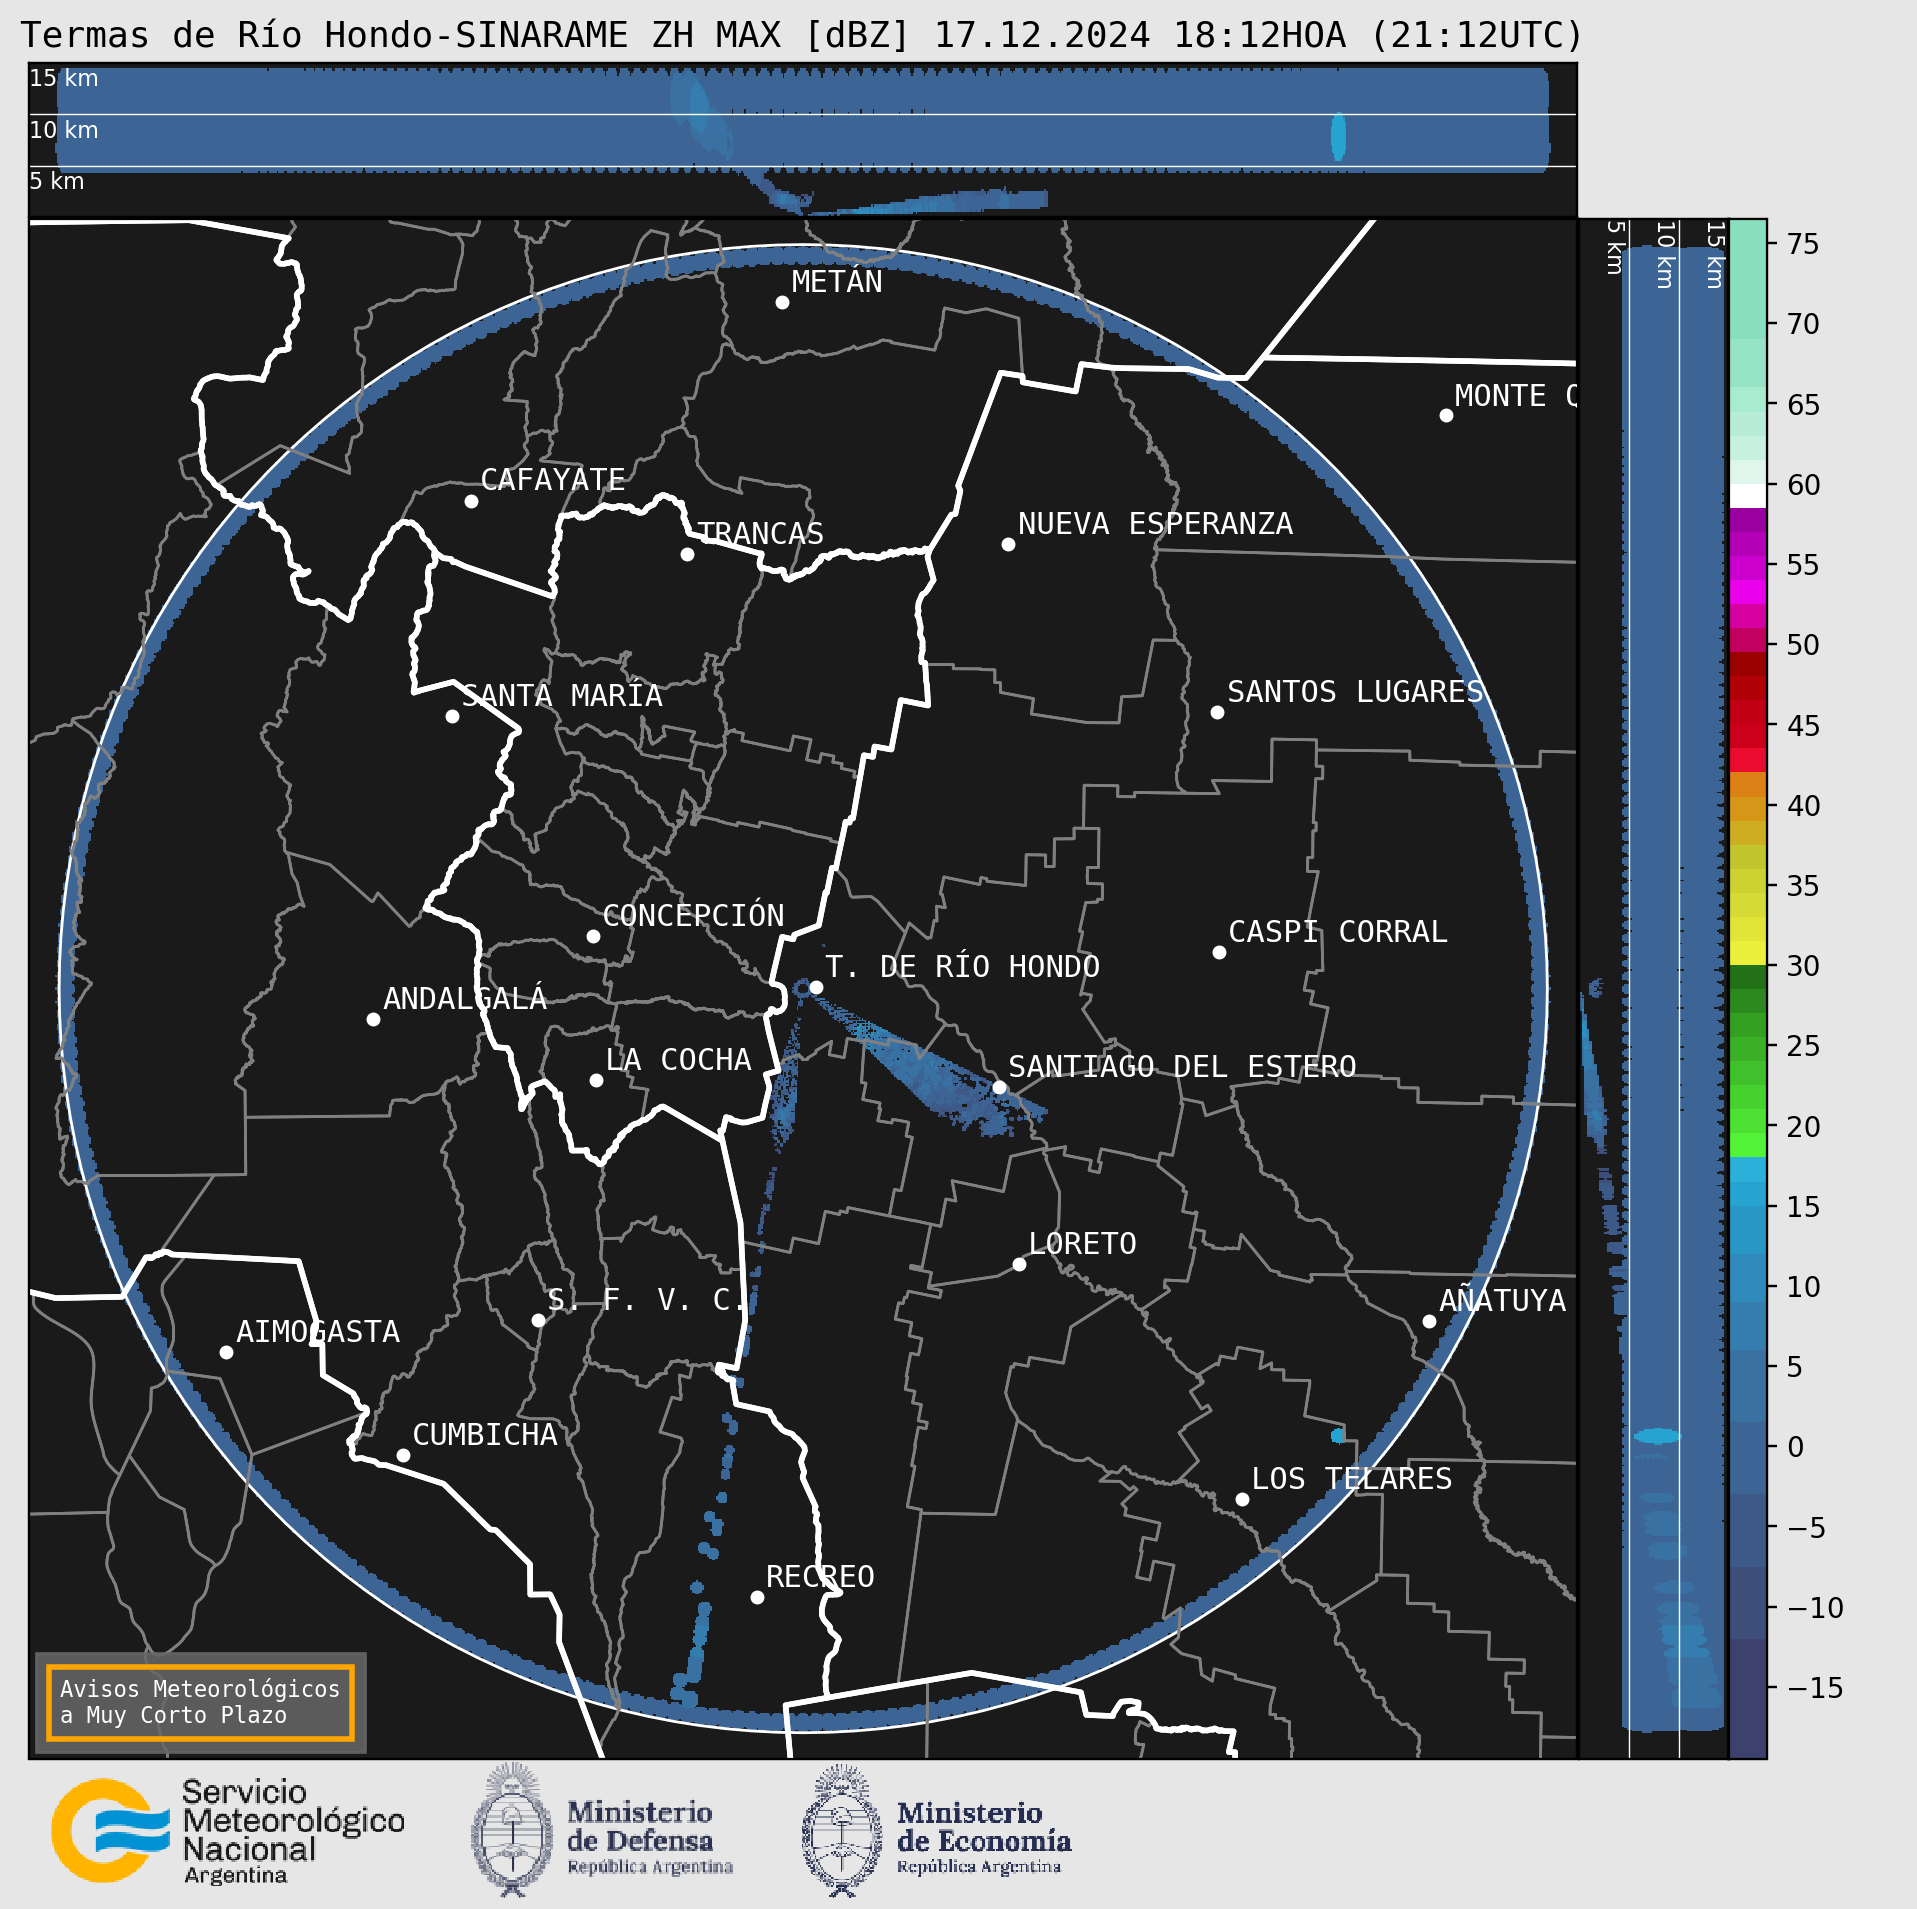Click the 60 dBZ white color band
Image resolution: width=1917 pixels, height=1909 pixels.
tap(1748, 496)
